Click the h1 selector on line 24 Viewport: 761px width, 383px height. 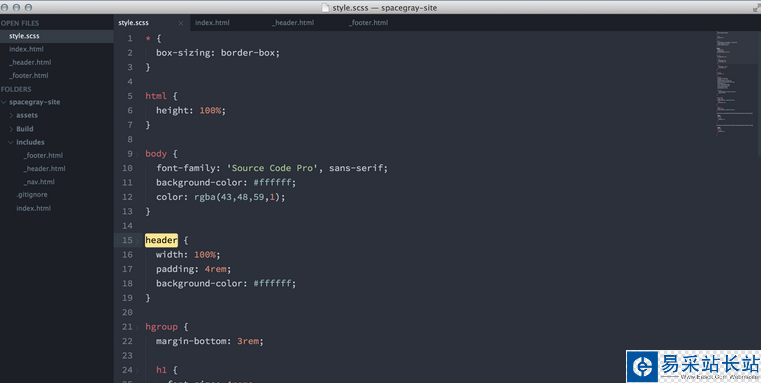click(x=161, y=370)
